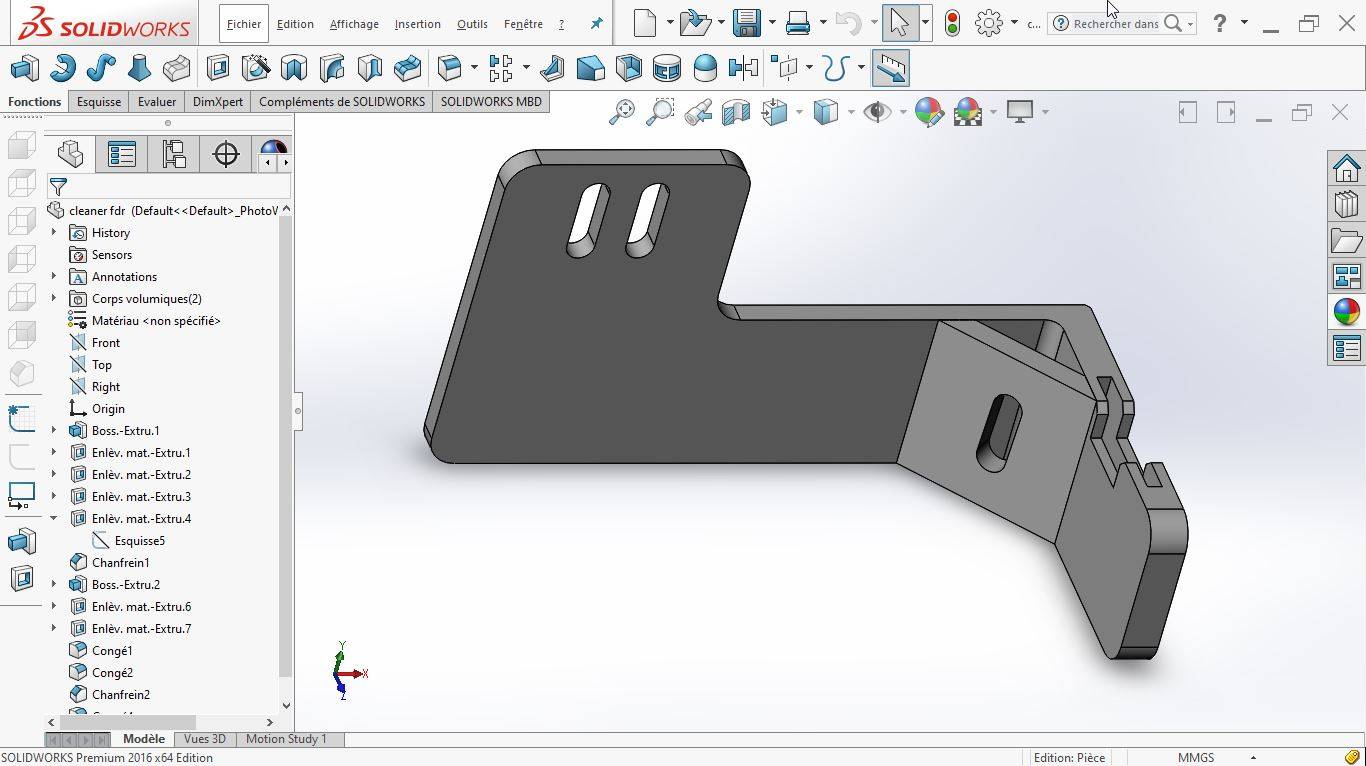Click the Edit Appearance color ball icon
Image resolution: width=1366 pixels, height=766 pixels.
click(x=929, y=112)
